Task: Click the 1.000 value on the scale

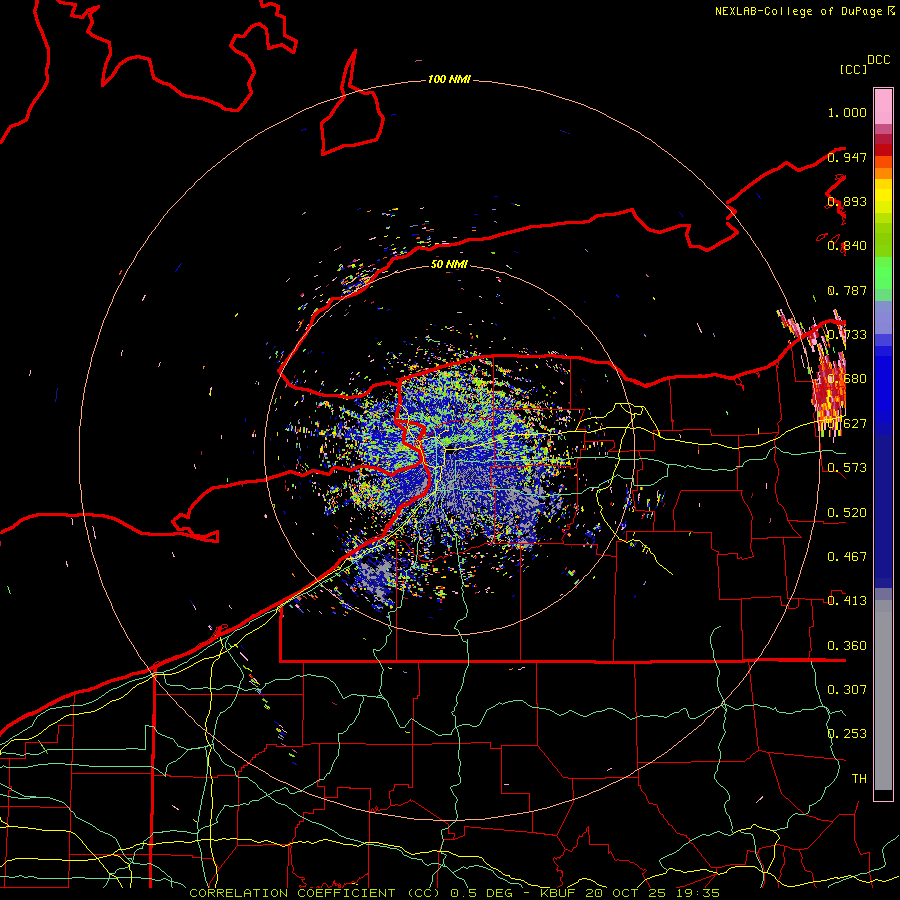Action: (847, 112)
